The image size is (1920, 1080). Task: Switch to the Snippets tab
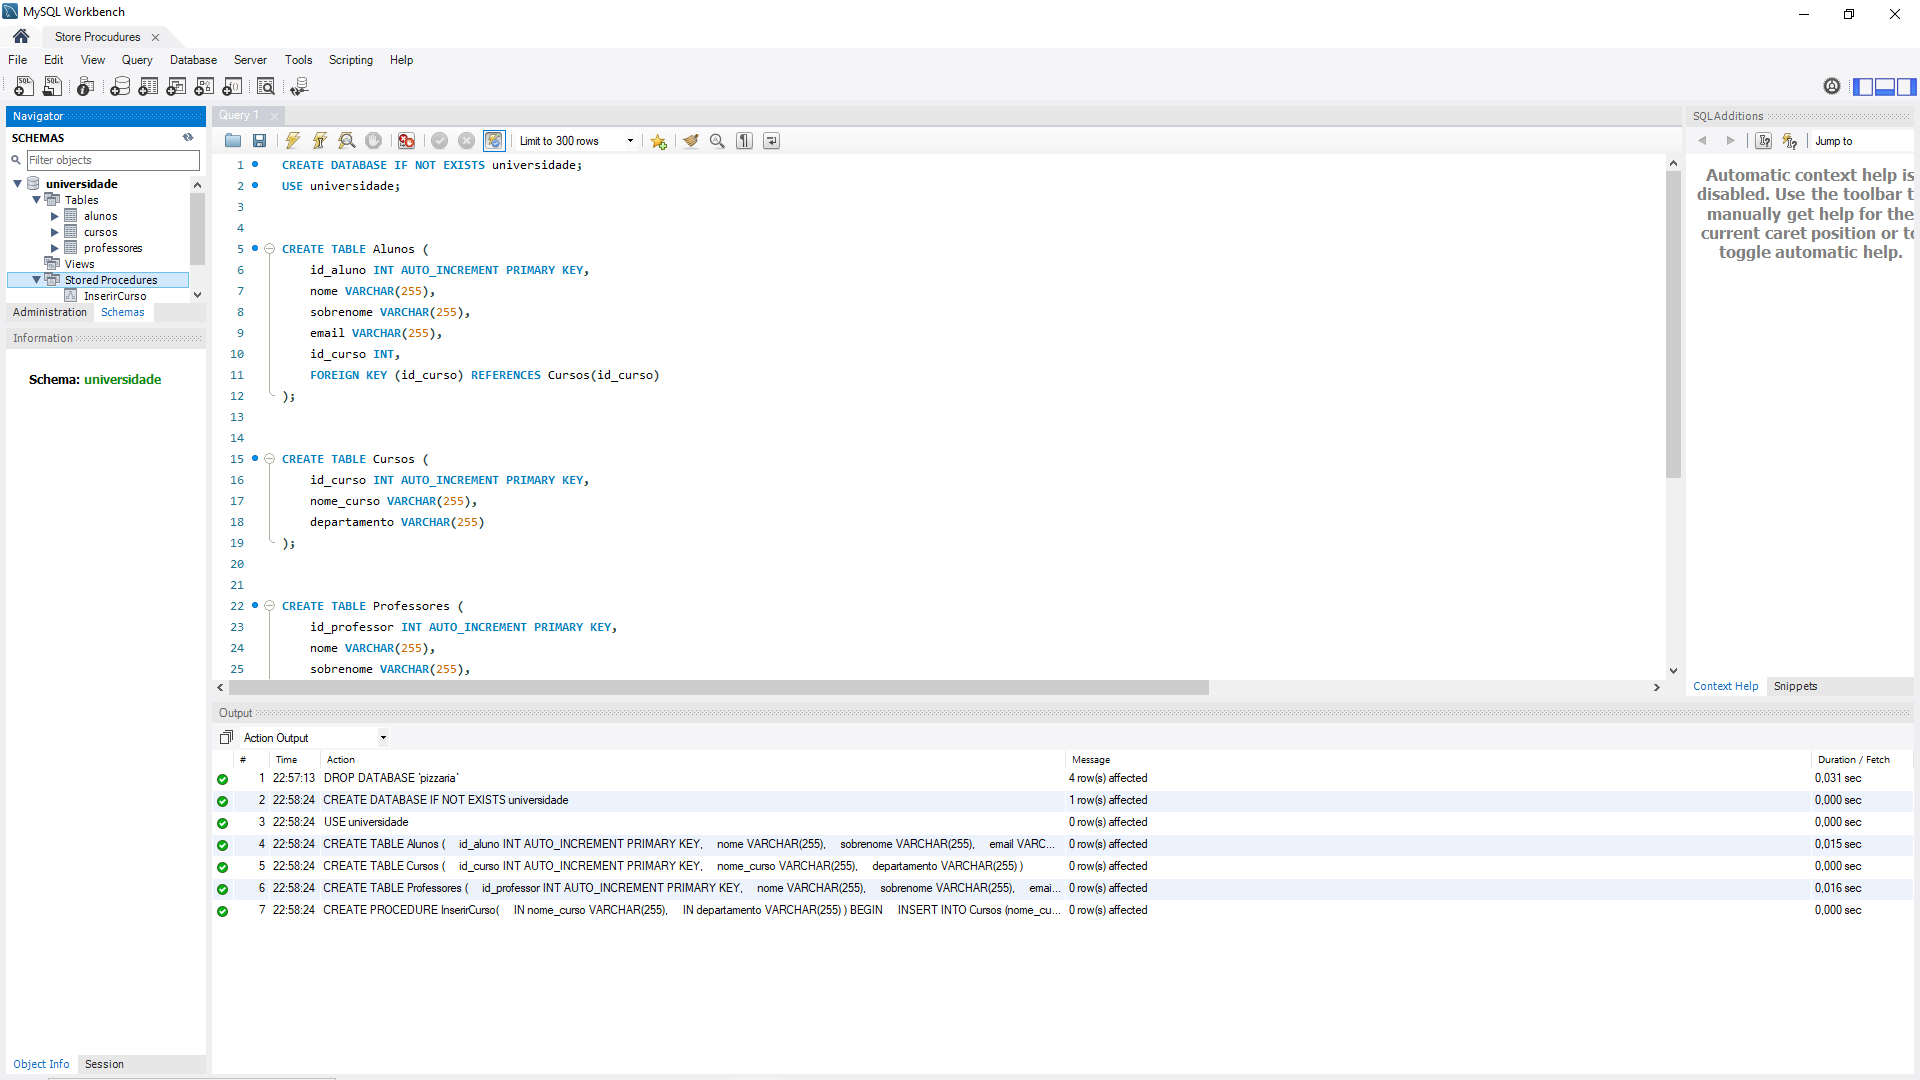pos(1795,686)
